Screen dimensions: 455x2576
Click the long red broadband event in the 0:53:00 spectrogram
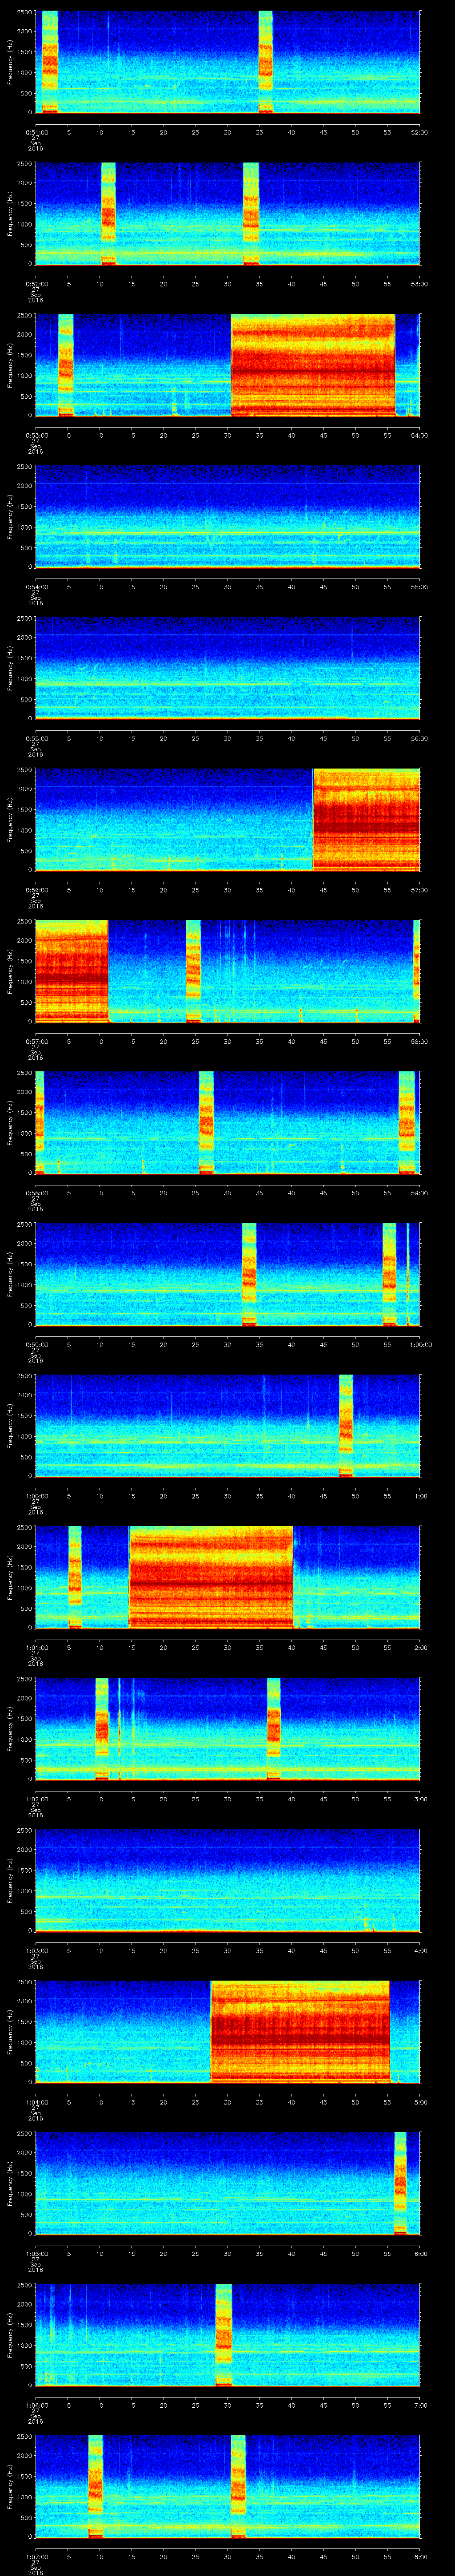coord(313,365)
